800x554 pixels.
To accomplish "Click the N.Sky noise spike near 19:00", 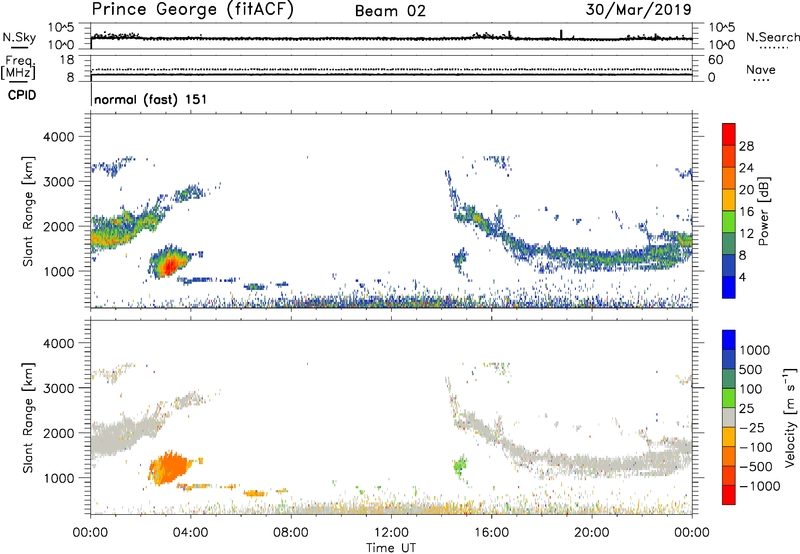I will [x=562, y=34].
